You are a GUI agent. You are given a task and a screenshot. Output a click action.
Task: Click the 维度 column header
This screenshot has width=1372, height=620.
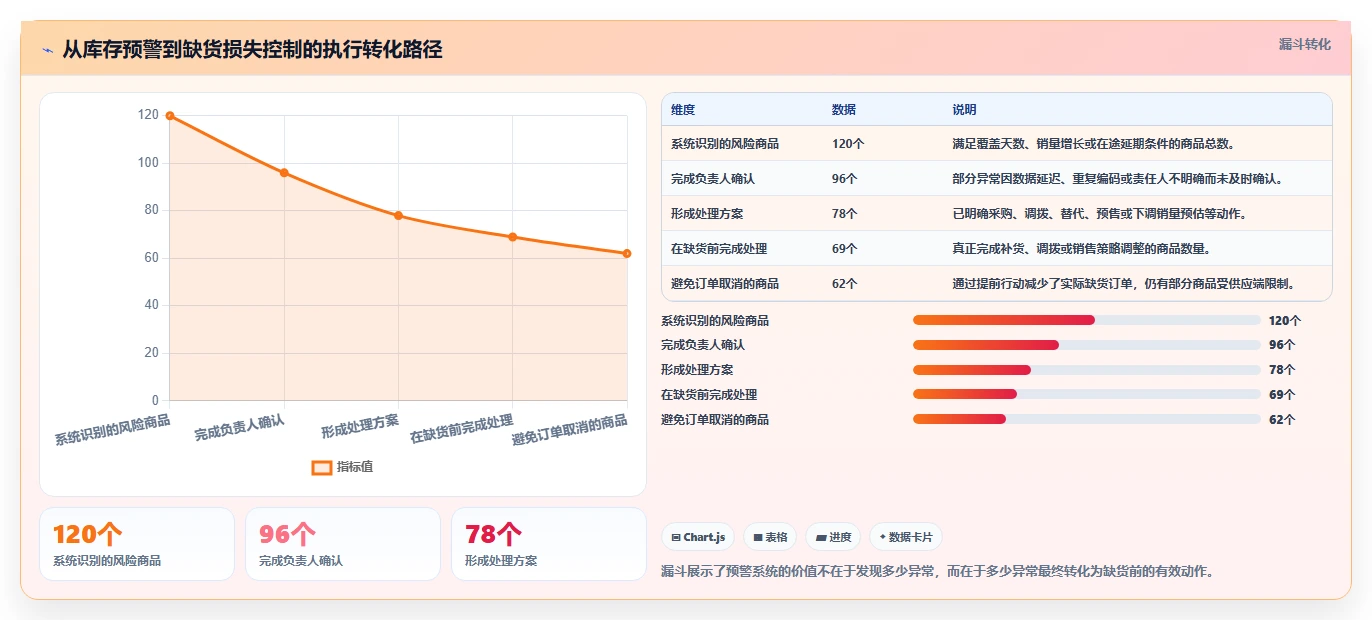click(683, 110)
